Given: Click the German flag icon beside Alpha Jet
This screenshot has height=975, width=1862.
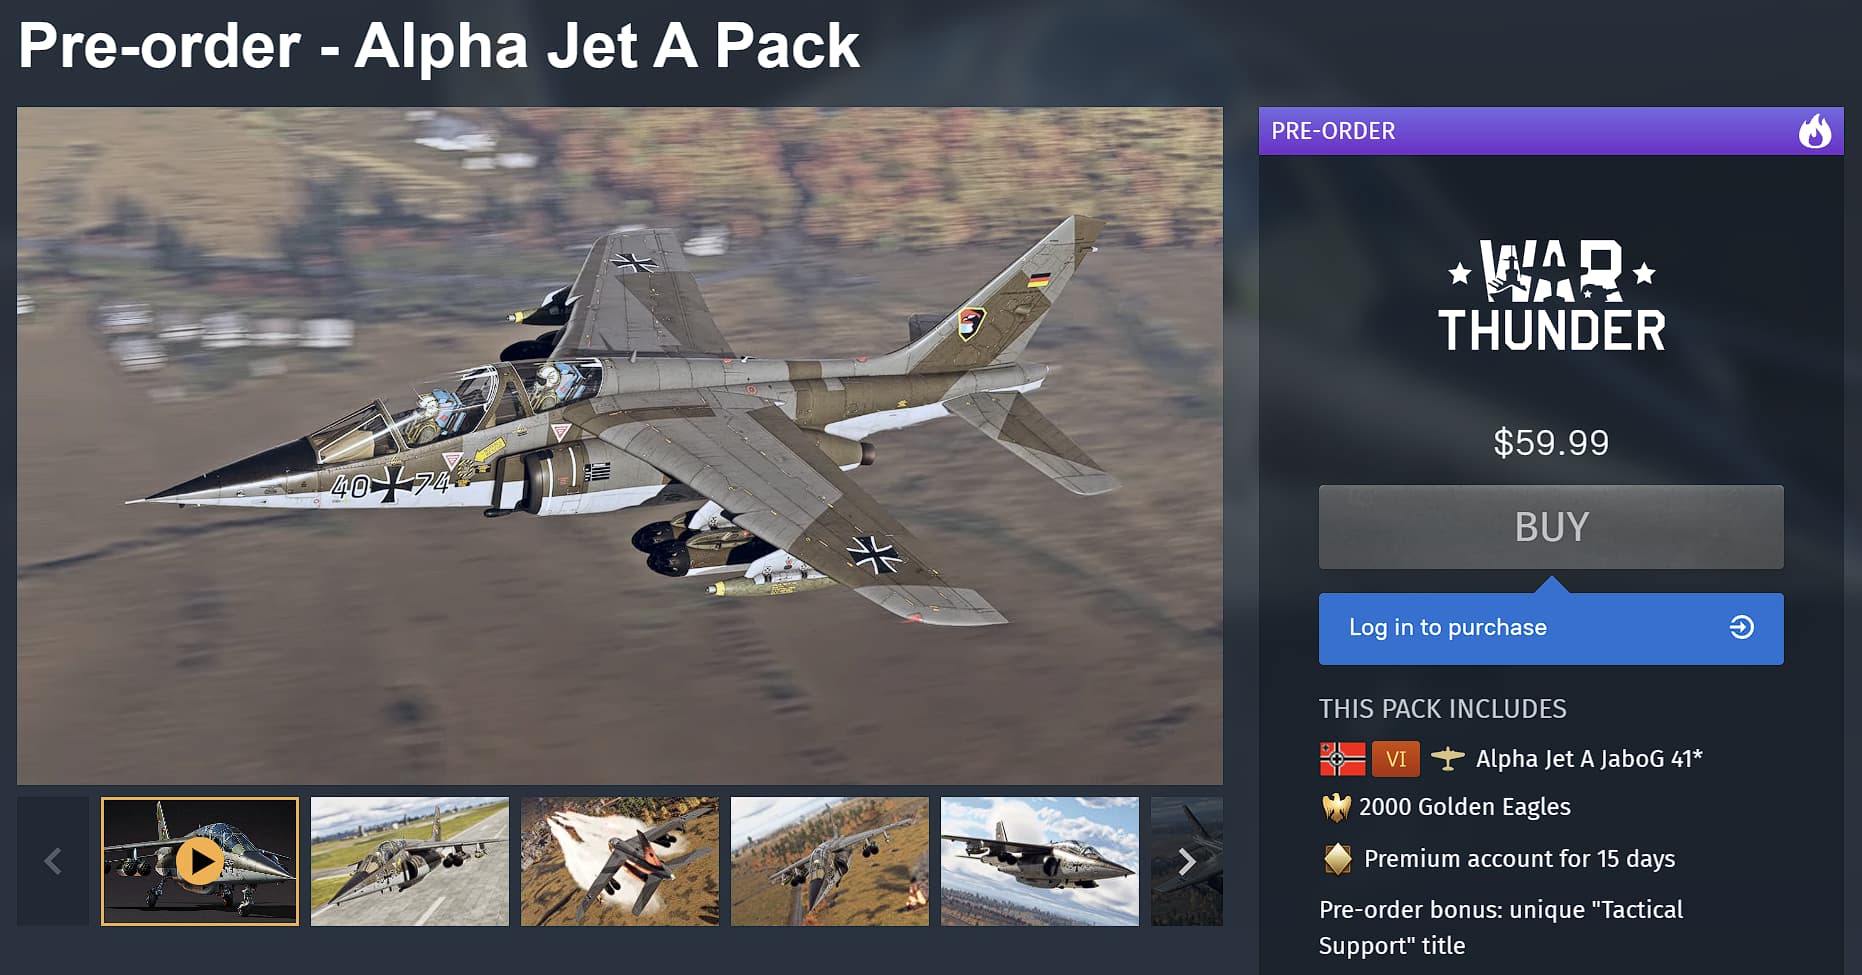Looking at the screenshot, I should 1342,759.
